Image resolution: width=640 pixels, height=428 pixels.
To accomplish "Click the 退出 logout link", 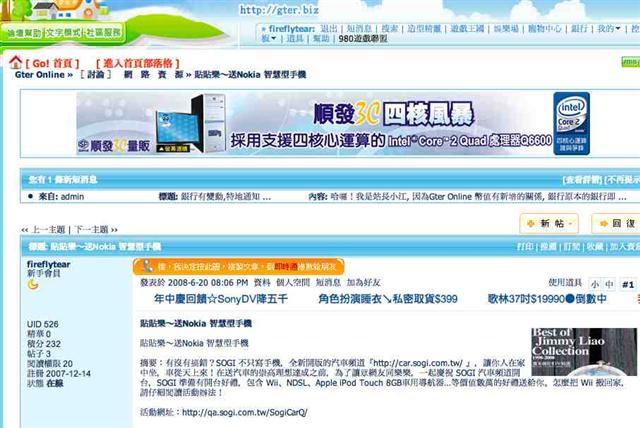I will (x=329, y=29).
